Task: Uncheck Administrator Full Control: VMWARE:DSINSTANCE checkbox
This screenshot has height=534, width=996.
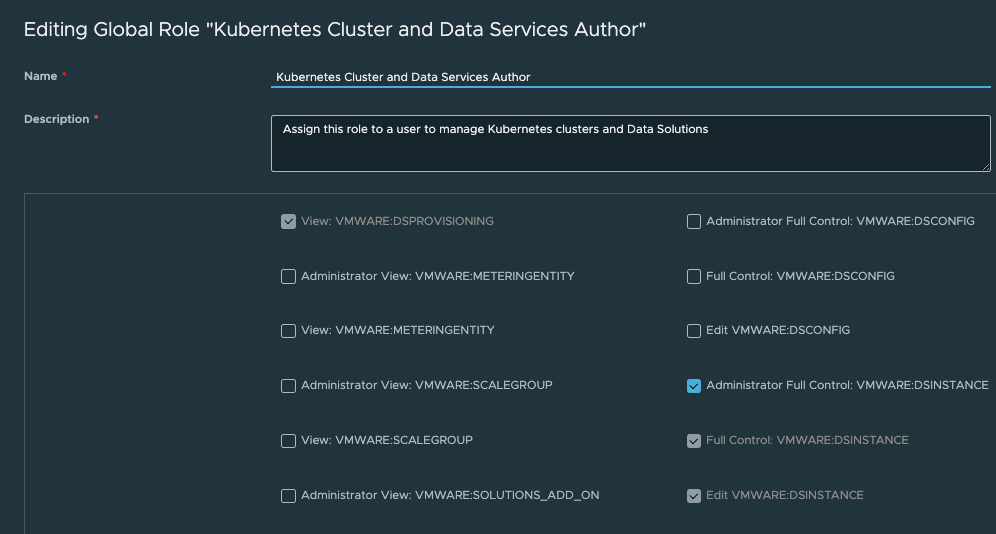Action: tap(694, 386)
